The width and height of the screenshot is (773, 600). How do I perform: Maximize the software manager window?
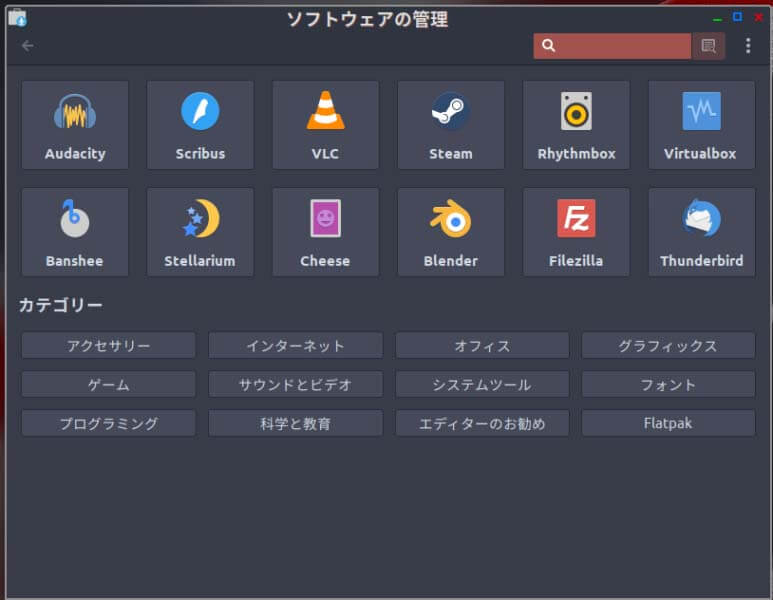(738, 17)
